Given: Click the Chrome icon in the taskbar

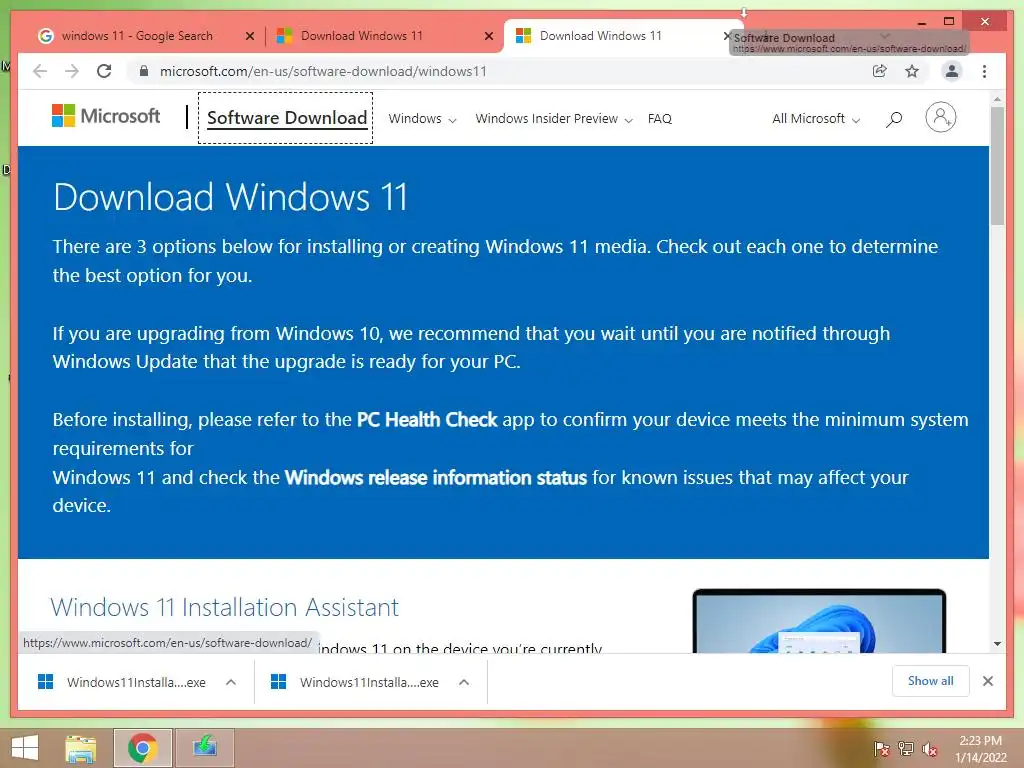Looking at the screenshot, I should 142,748.
